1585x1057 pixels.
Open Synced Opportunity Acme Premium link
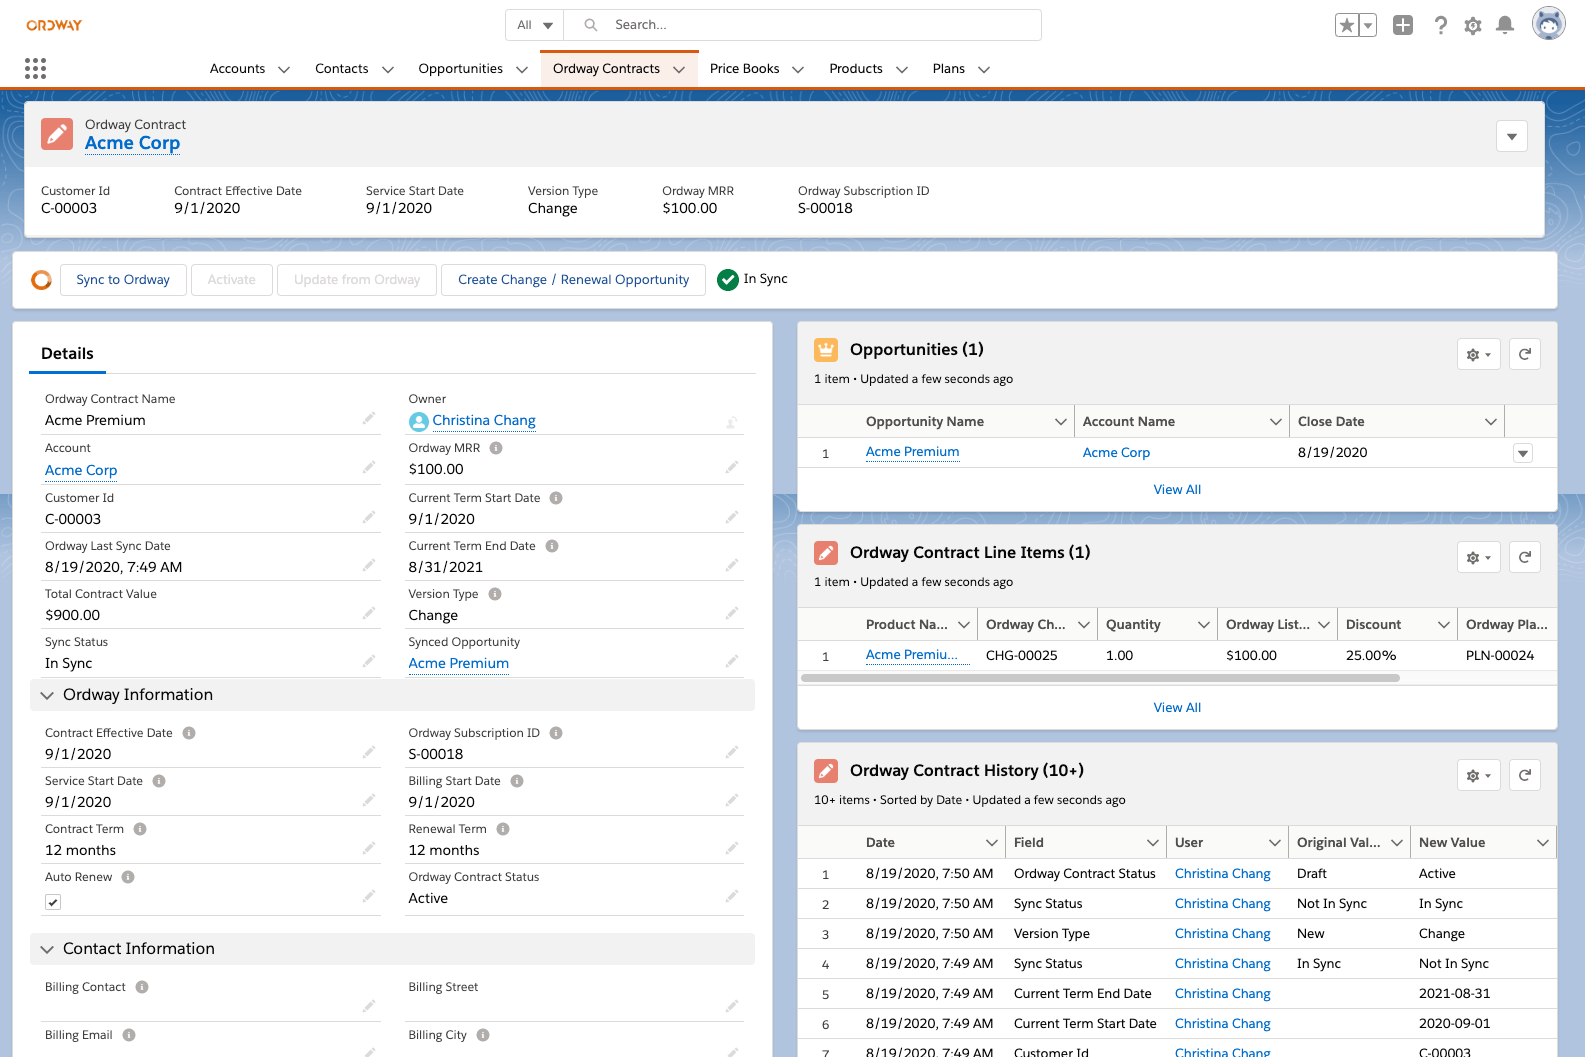tap(459, 664)
